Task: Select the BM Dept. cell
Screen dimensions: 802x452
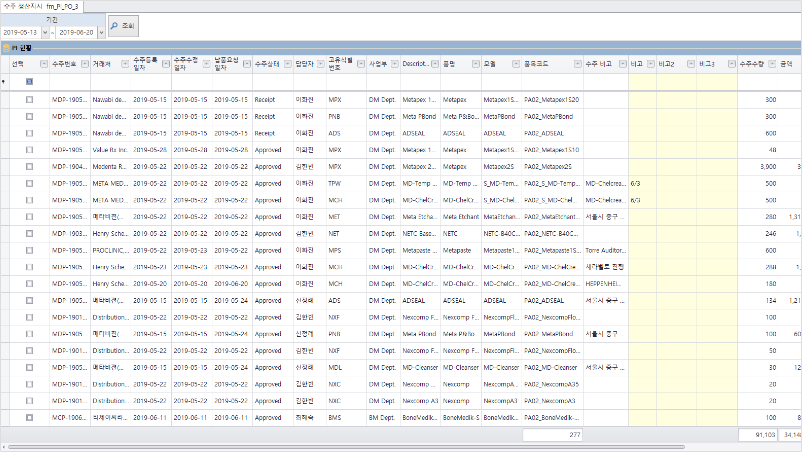Action: click(382, 417)
